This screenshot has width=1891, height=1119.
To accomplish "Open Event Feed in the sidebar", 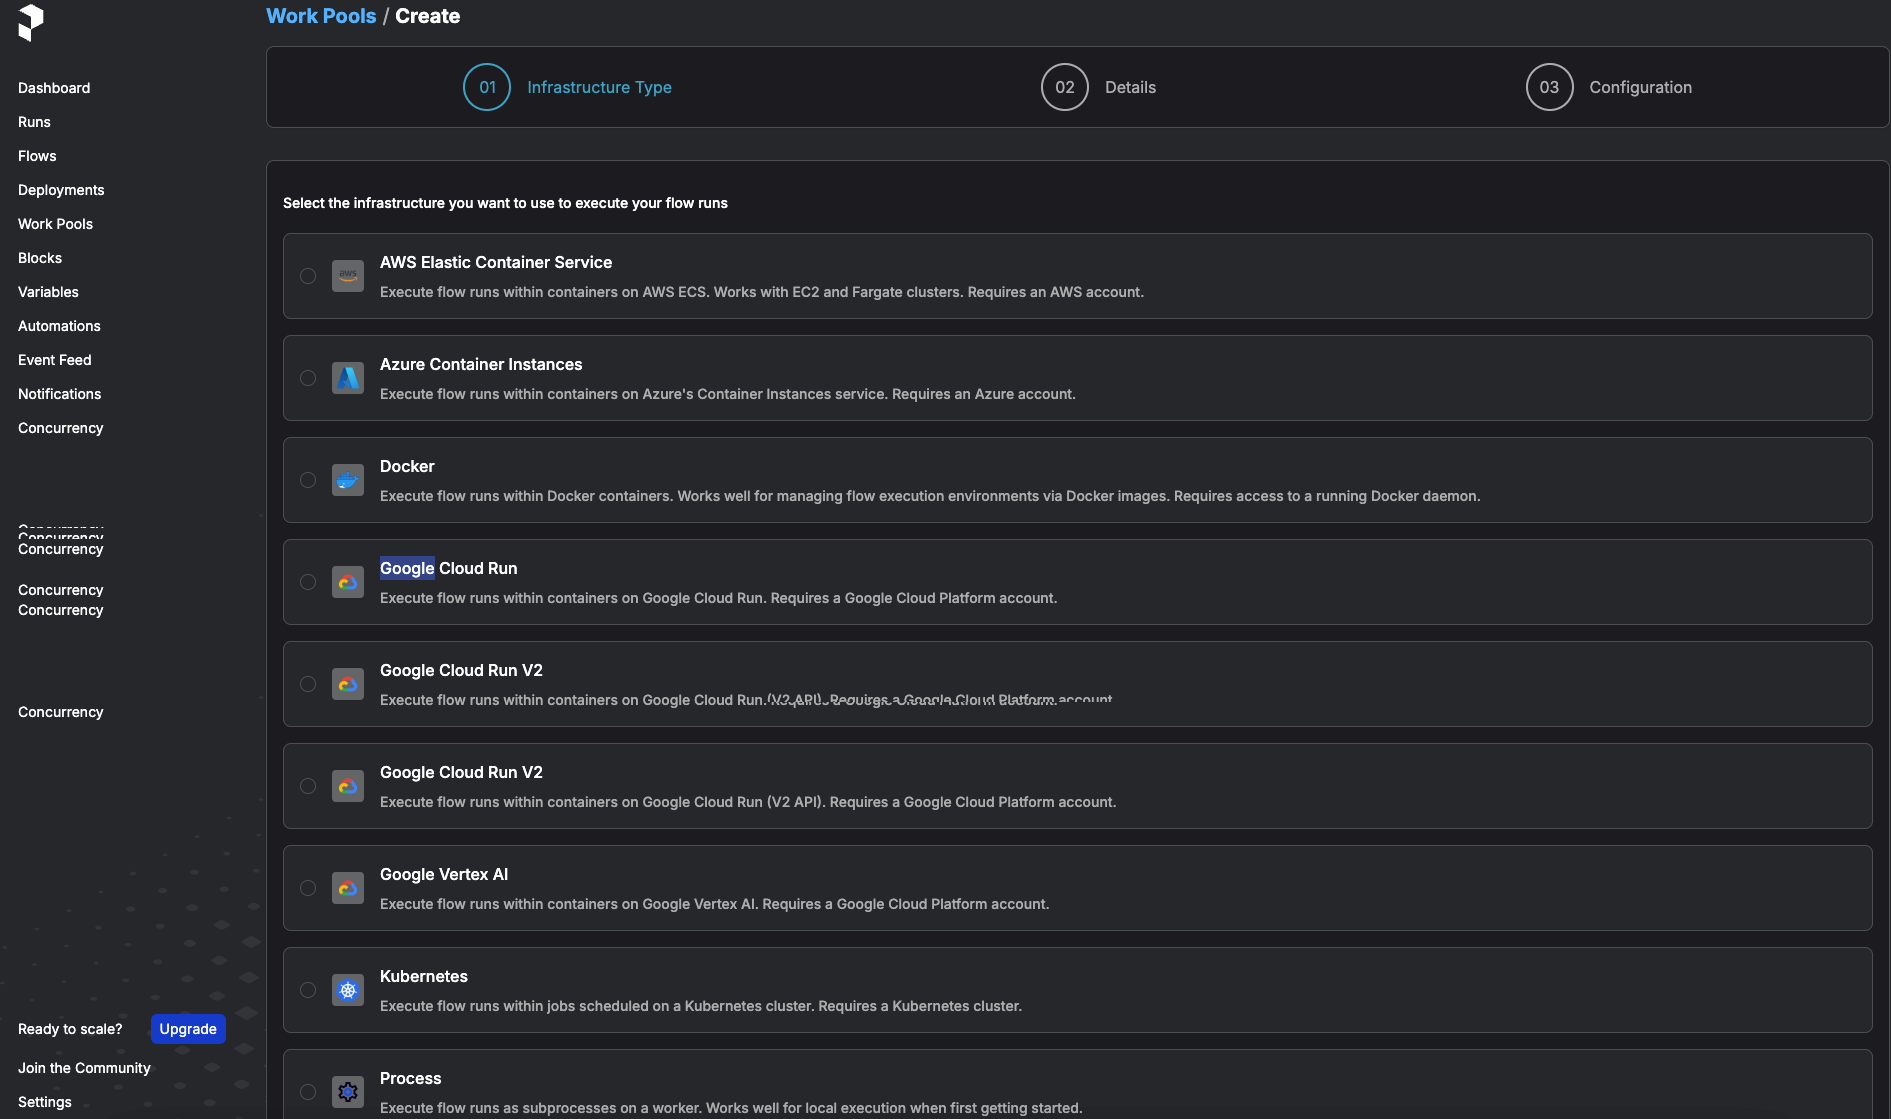I will [55, 360].
